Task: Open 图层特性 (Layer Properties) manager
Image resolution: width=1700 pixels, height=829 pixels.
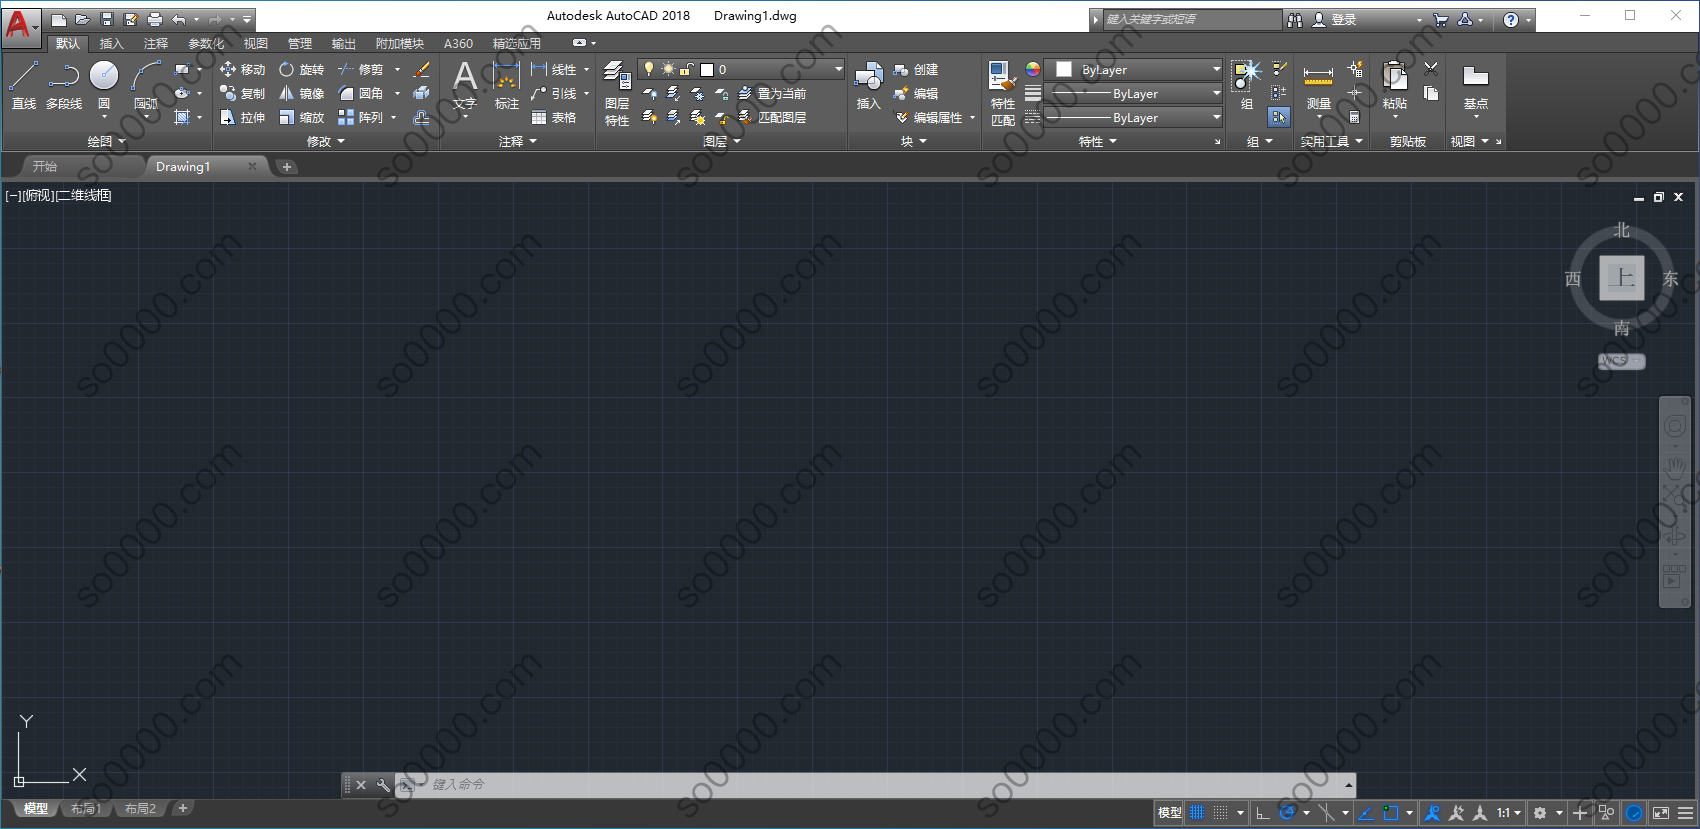Action: pos(617,93)
